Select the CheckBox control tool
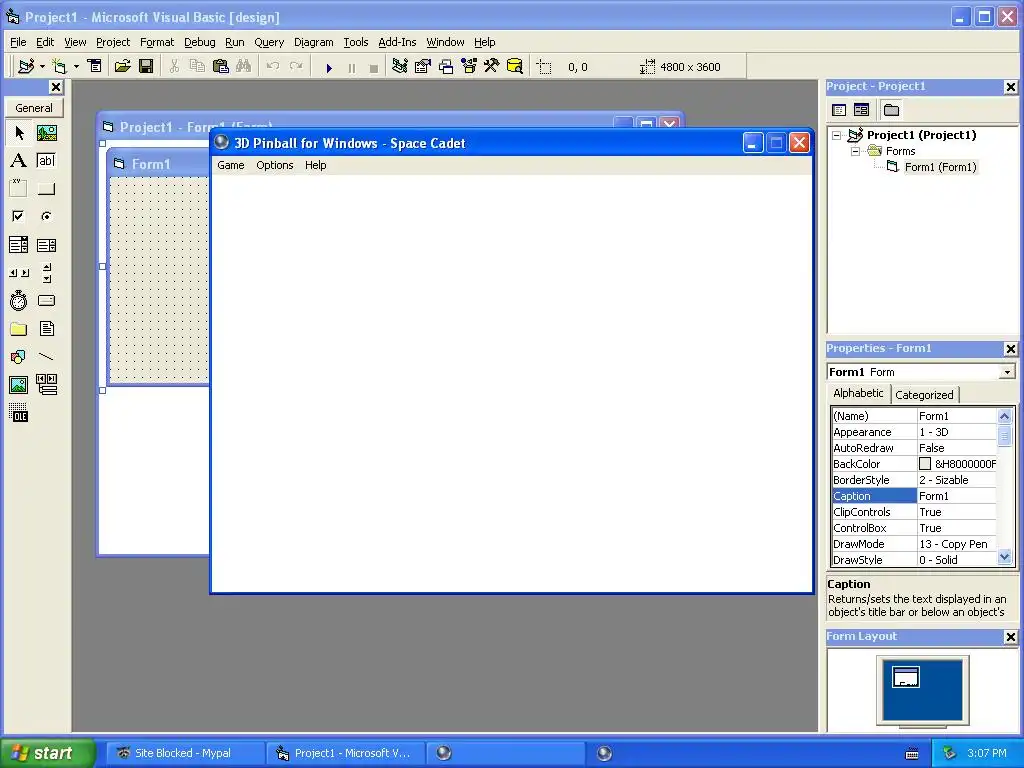The width and height of the screenshot is (1024, 768). tap(19, 216)
